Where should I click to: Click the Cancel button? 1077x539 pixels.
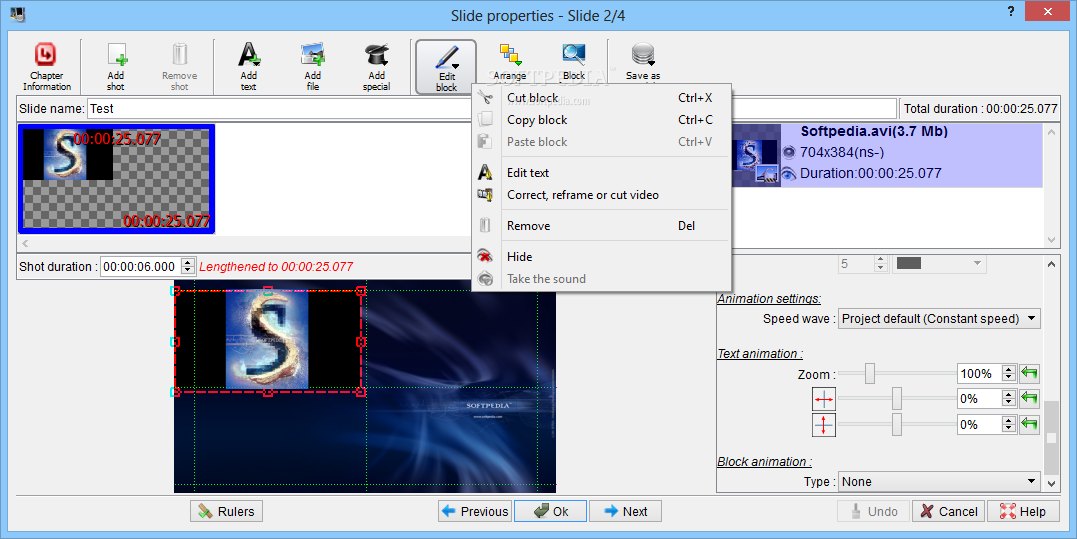point(949,512)
